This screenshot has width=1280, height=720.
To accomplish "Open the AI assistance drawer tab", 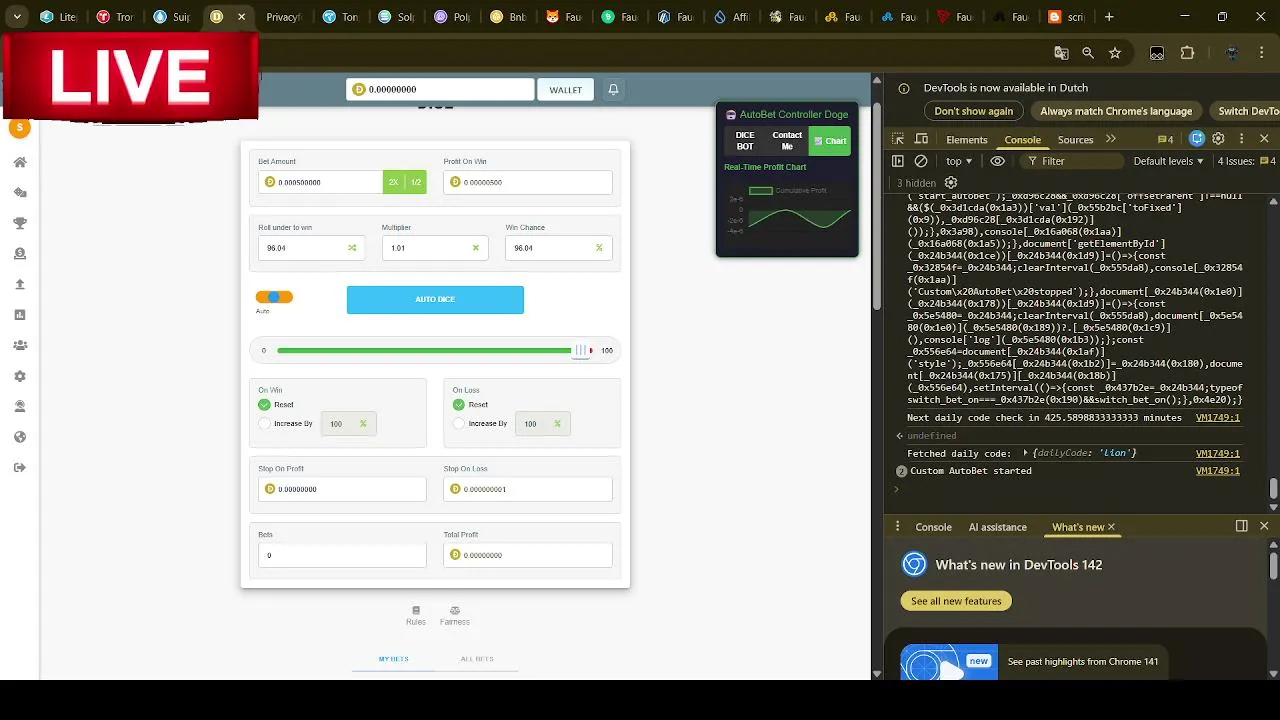I will point(997,527).
